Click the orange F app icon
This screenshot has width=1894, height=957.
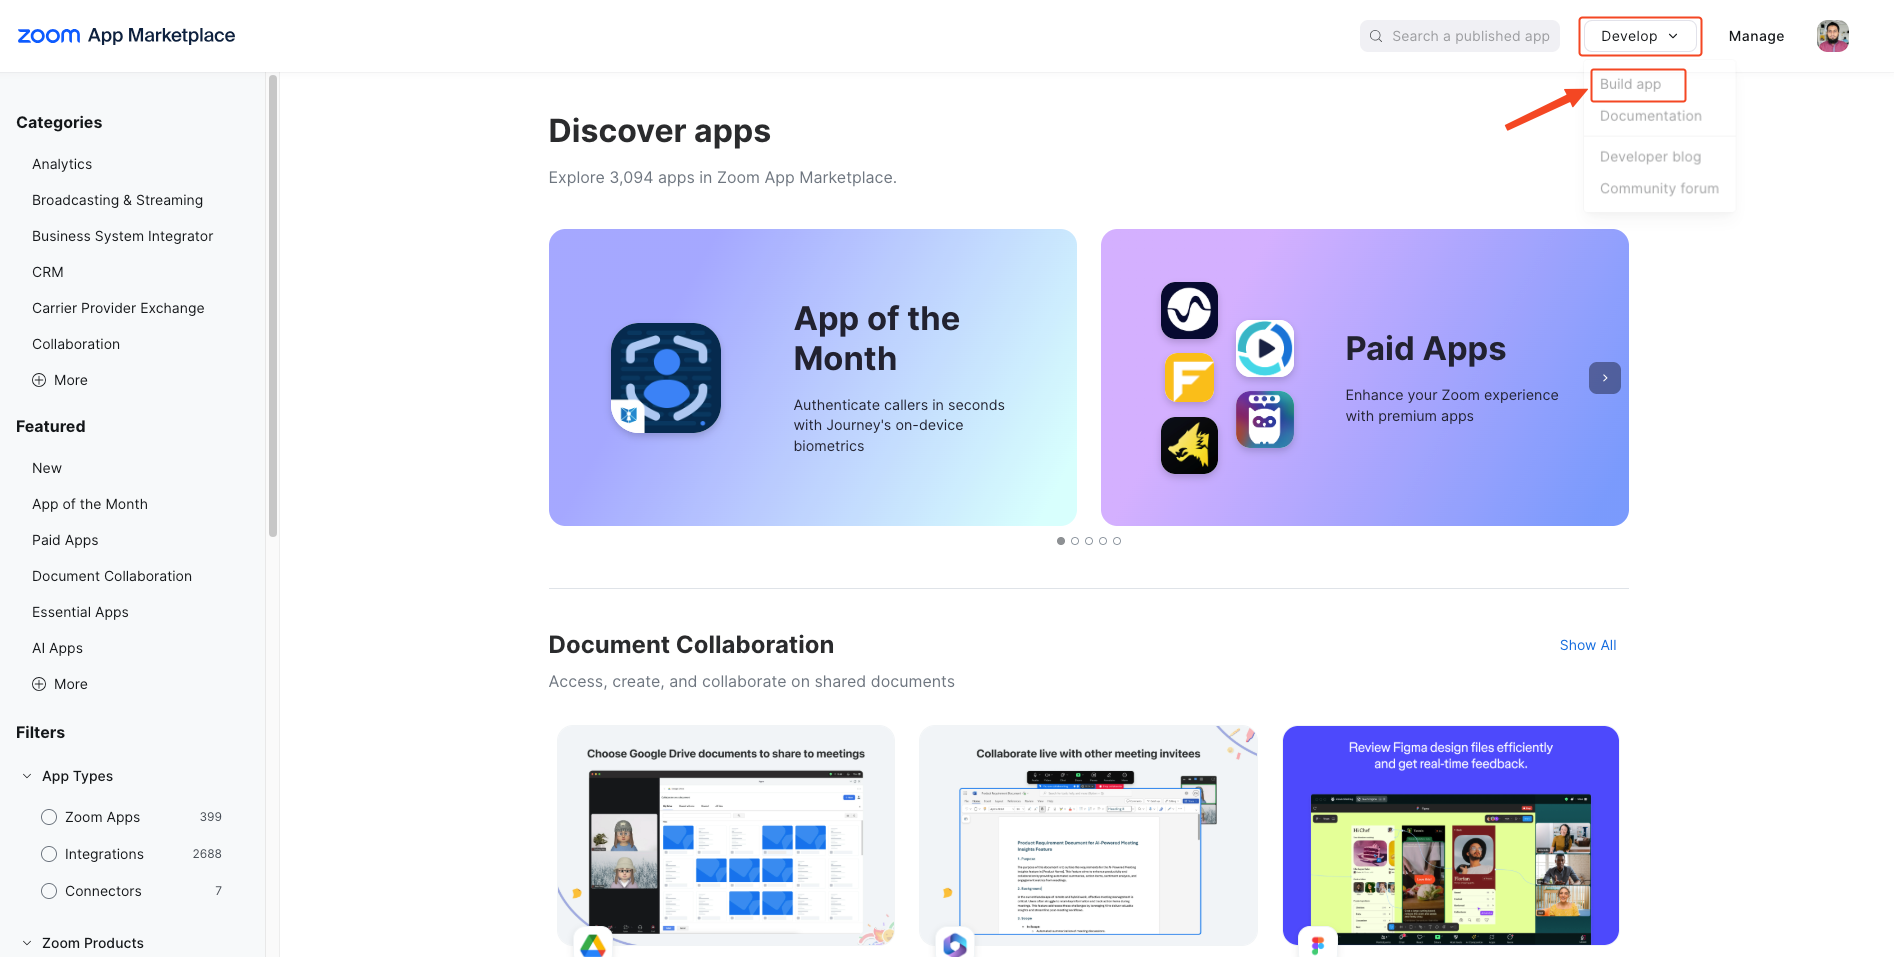(x=1189, y=378)
